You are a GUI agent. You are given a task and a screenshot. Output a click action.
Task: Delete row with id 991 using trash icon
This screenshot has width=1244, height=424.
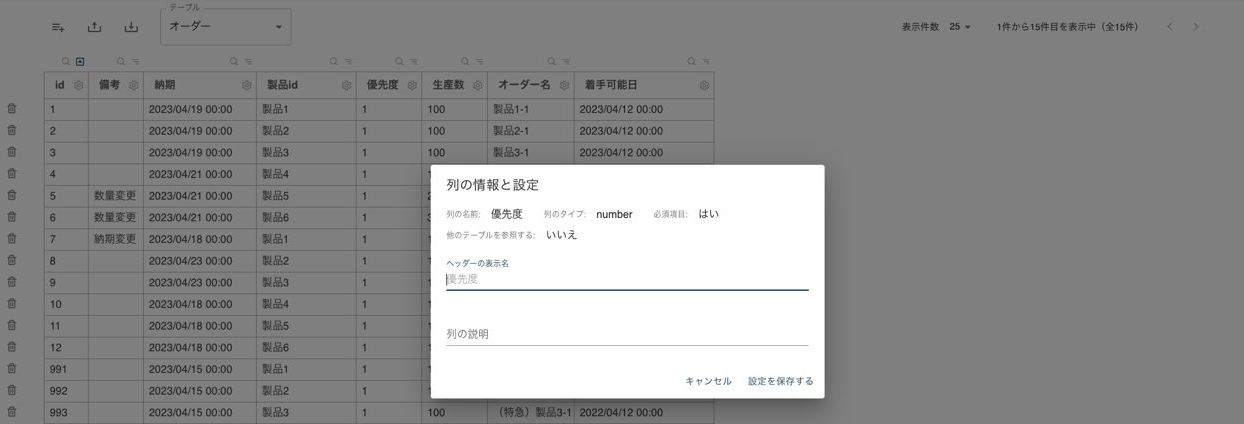[12, 369]
